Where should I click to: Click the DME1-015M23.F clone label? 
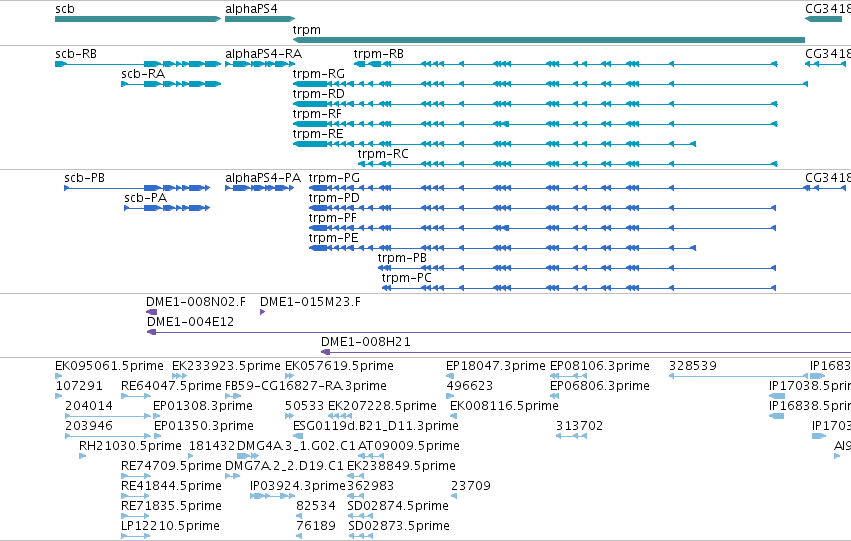(310, 302)
